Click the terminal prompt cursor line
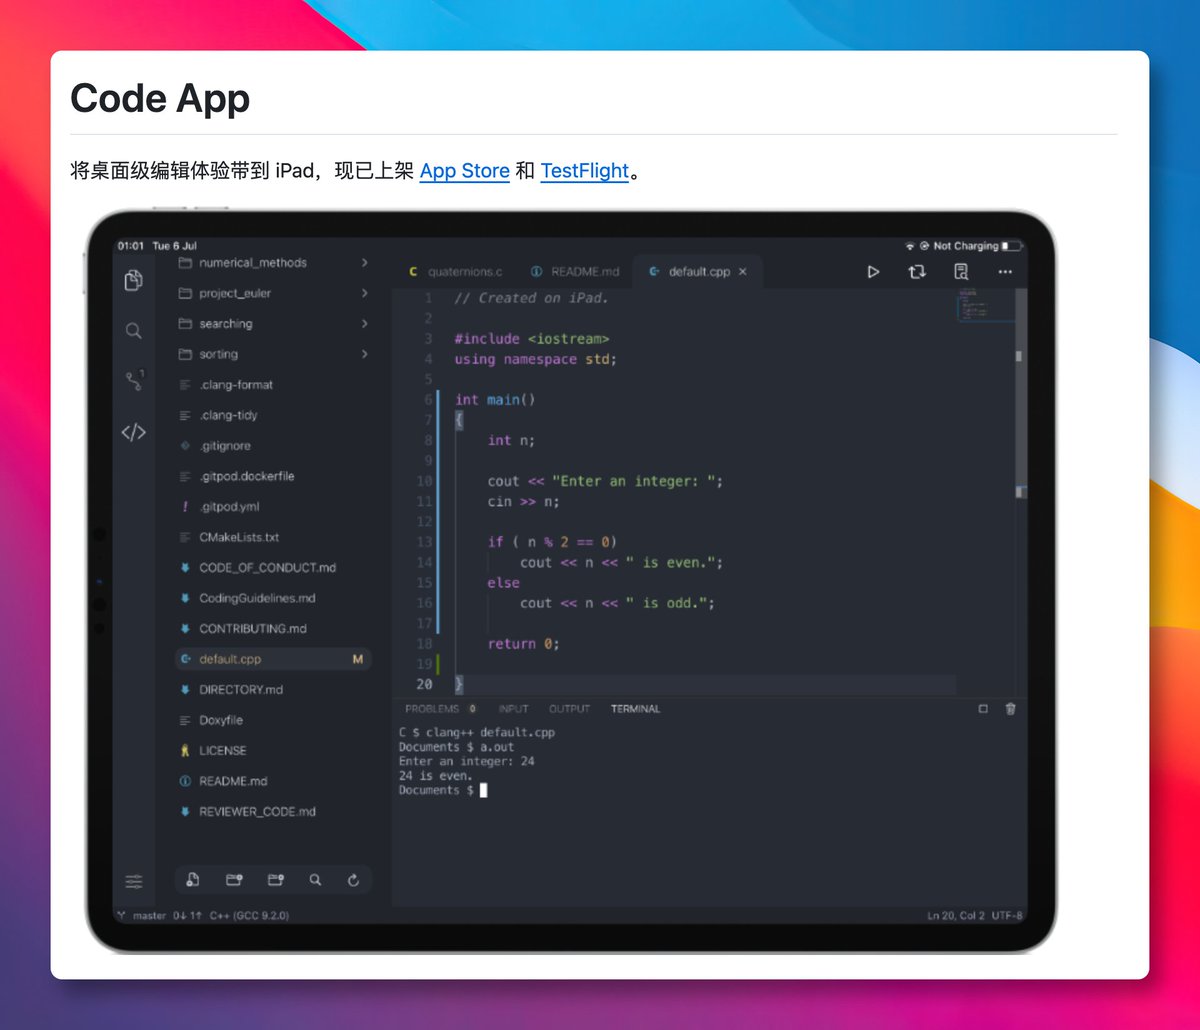This screenshot has height=1030, width=1200. click(x=443, y=790)
